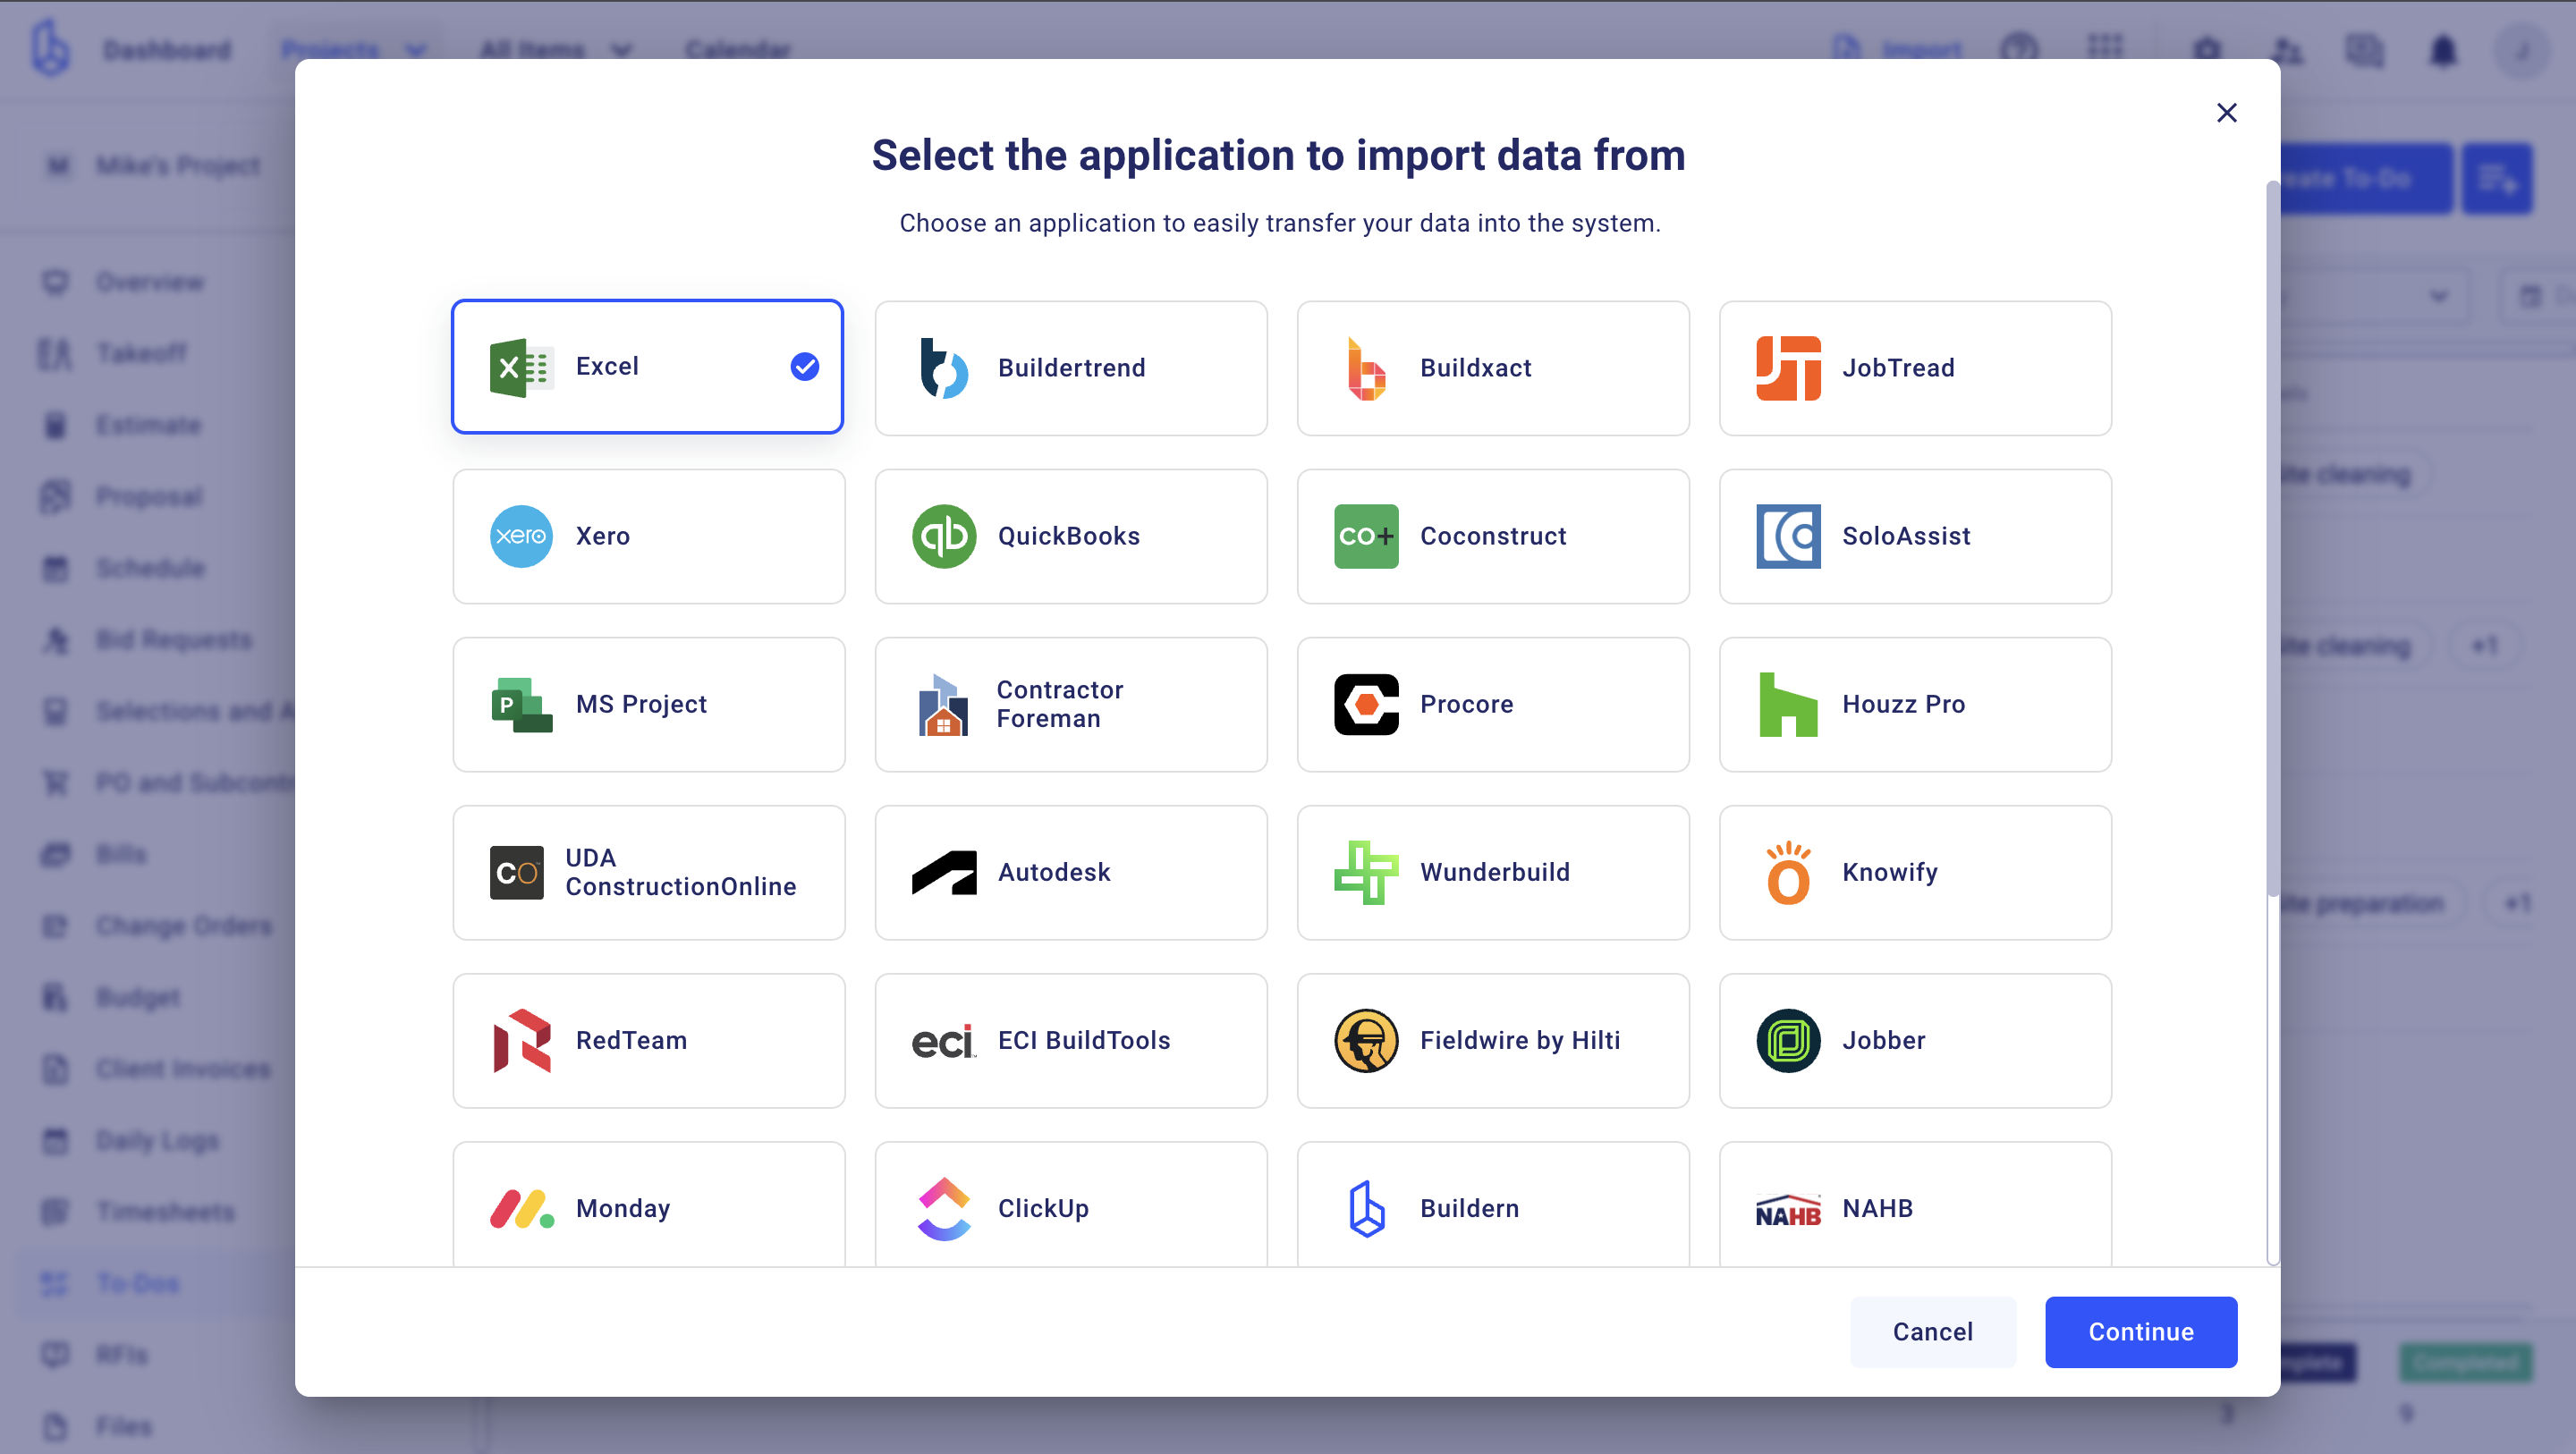This screenshot has height=1454, width=2576.
Task: Choose Monday import option
Action: [649, 1204]
